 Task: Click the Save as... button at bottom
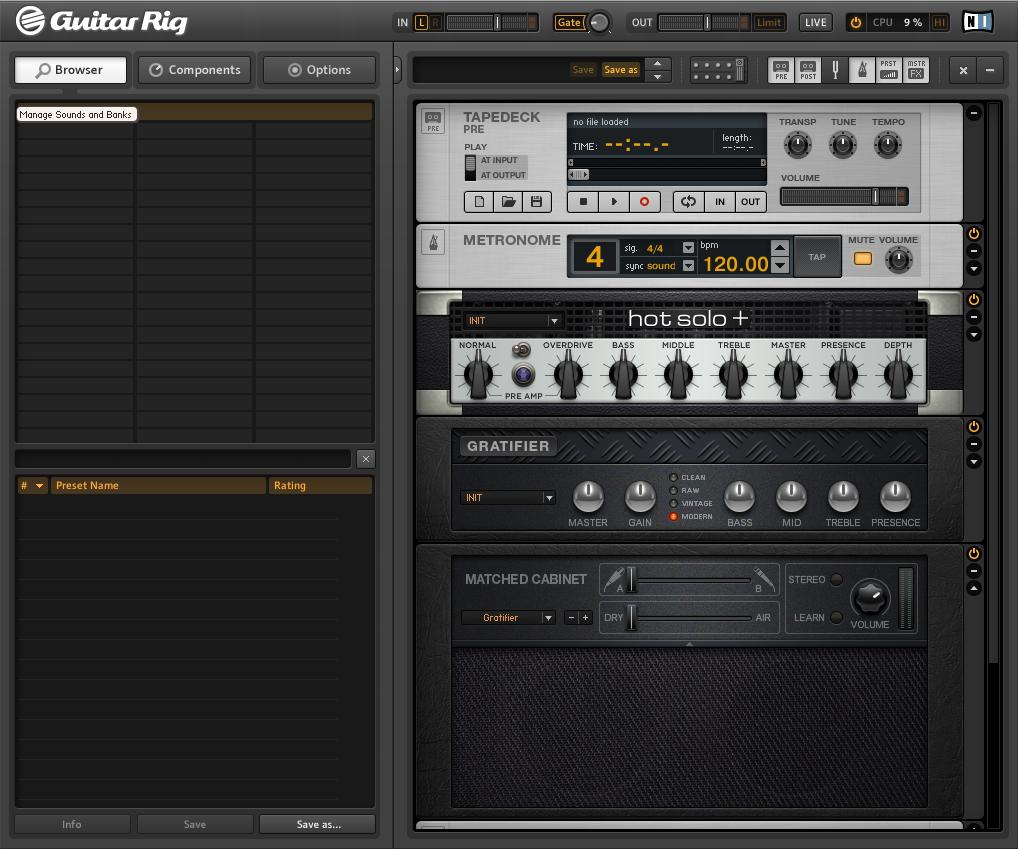(318, 825)
